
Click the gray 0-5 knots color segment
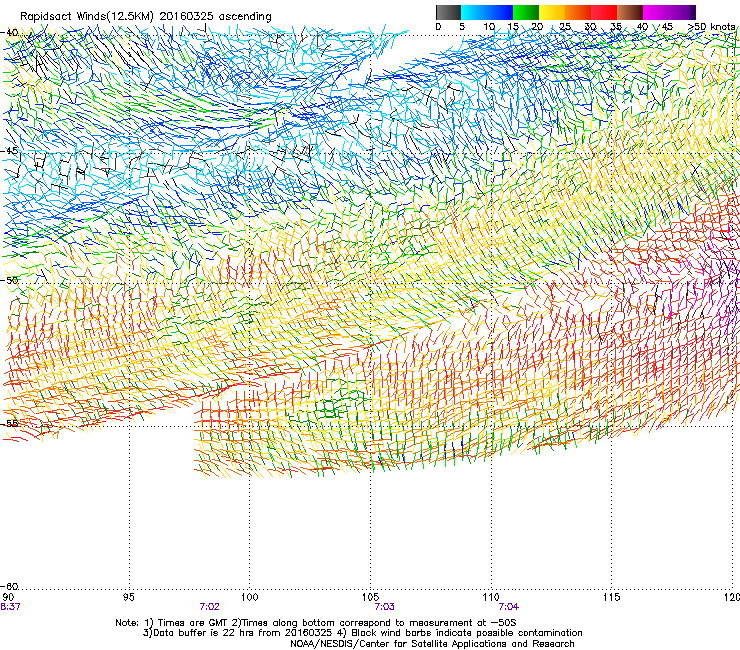(x=448, y=12)
